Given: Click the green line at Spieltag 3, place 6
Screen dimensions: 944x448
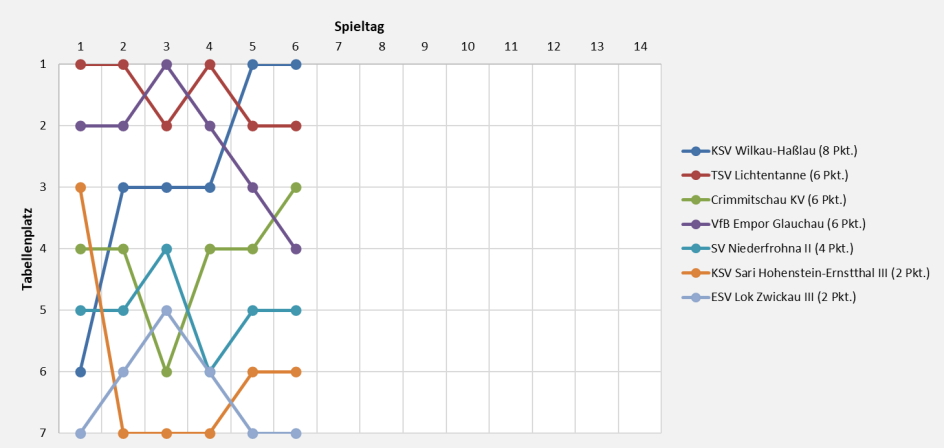Looking at the screenshot, I should point(166,372).
